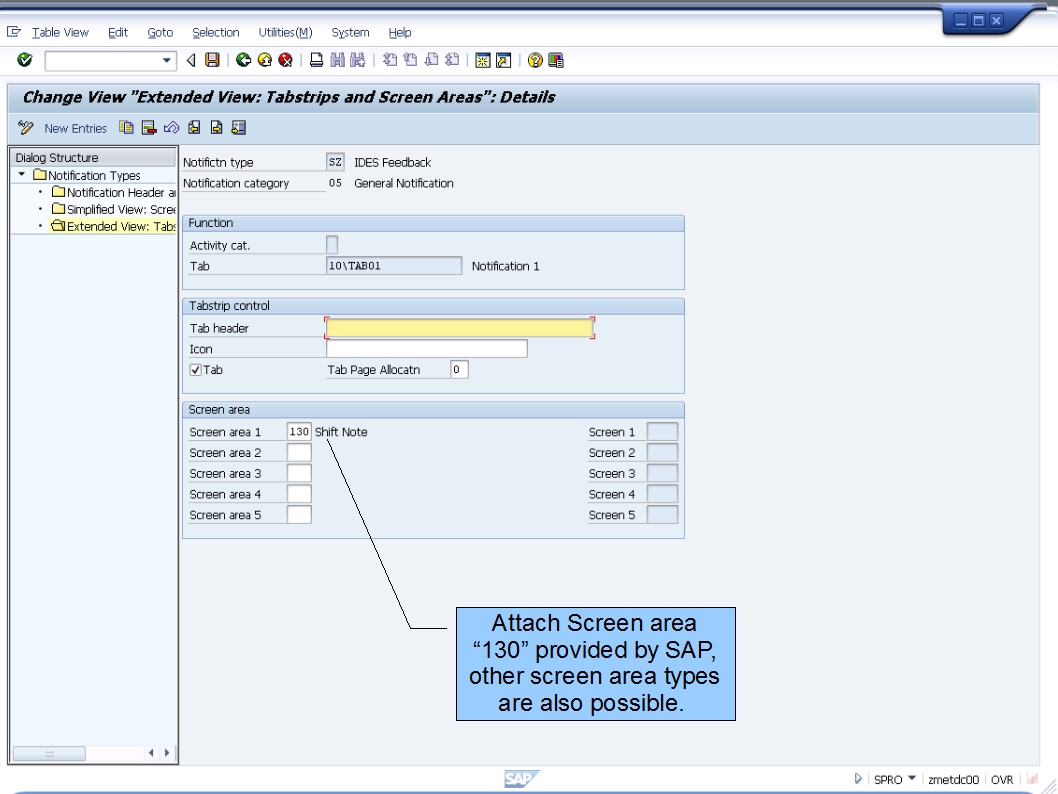
Task: Click the OVR status bar entry
Action: coord(1002,780)
